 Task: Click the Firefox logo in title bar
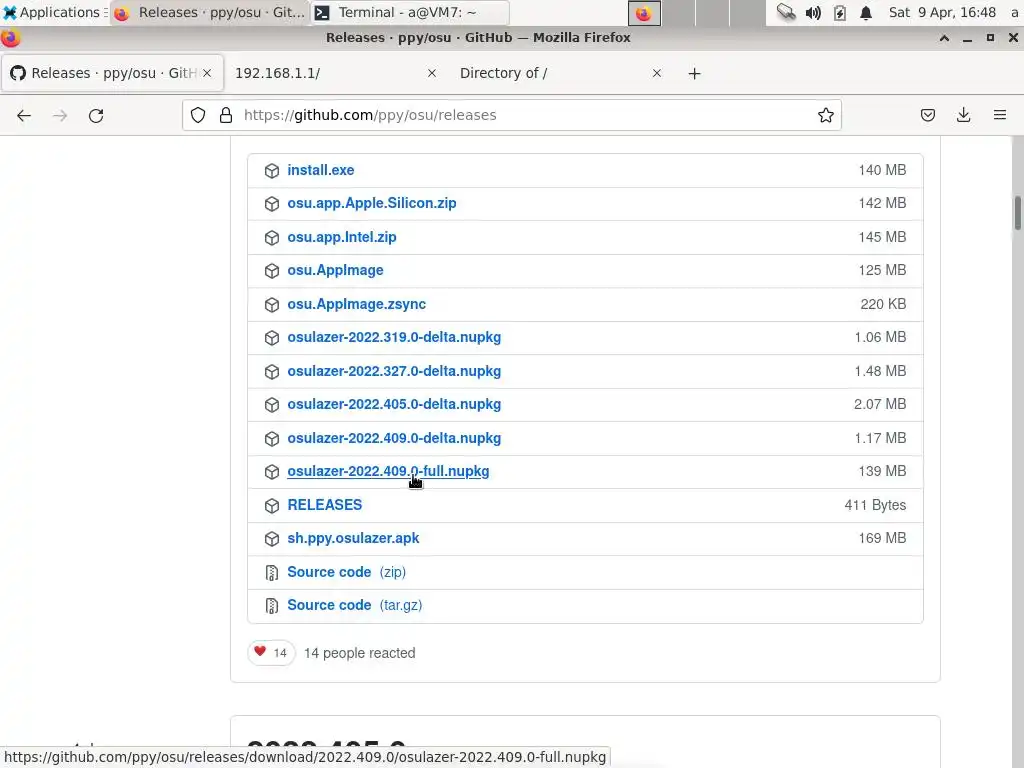pos(10,38)
